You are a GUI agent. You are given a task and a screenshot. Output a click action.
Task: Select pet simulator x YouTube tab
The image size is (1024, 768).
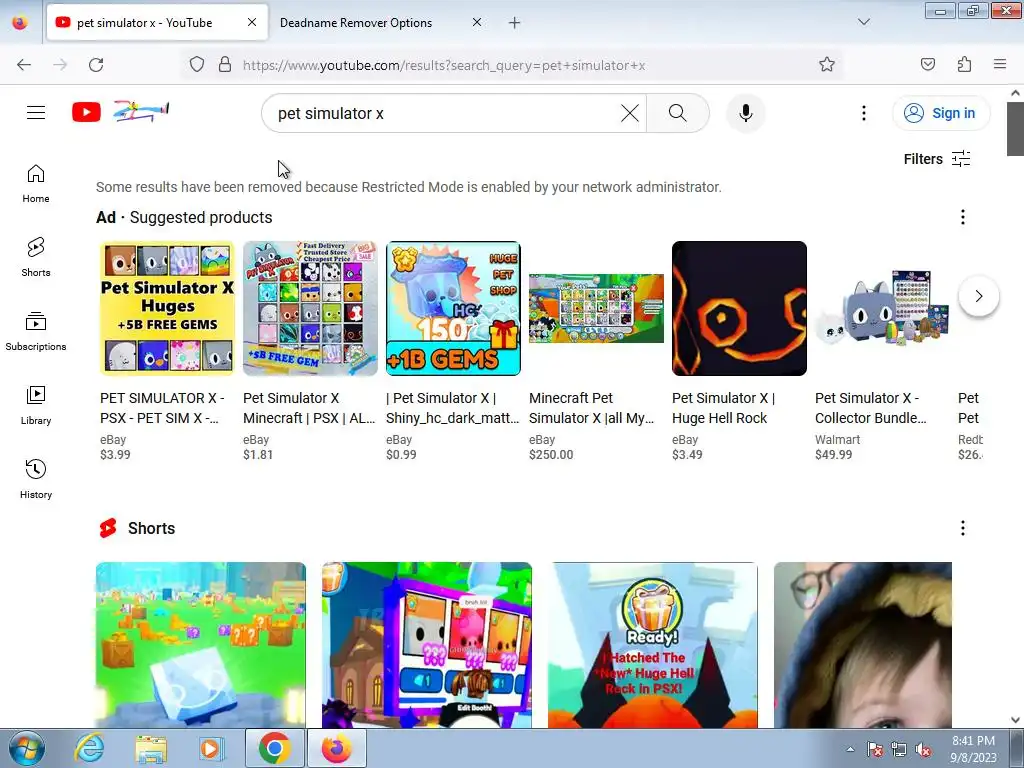click(x=144, y=23)
